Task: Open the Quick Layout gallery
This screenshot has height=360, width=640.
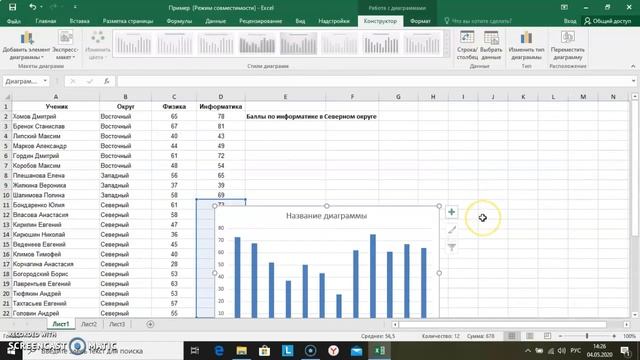Action: [x=65, y=46]
